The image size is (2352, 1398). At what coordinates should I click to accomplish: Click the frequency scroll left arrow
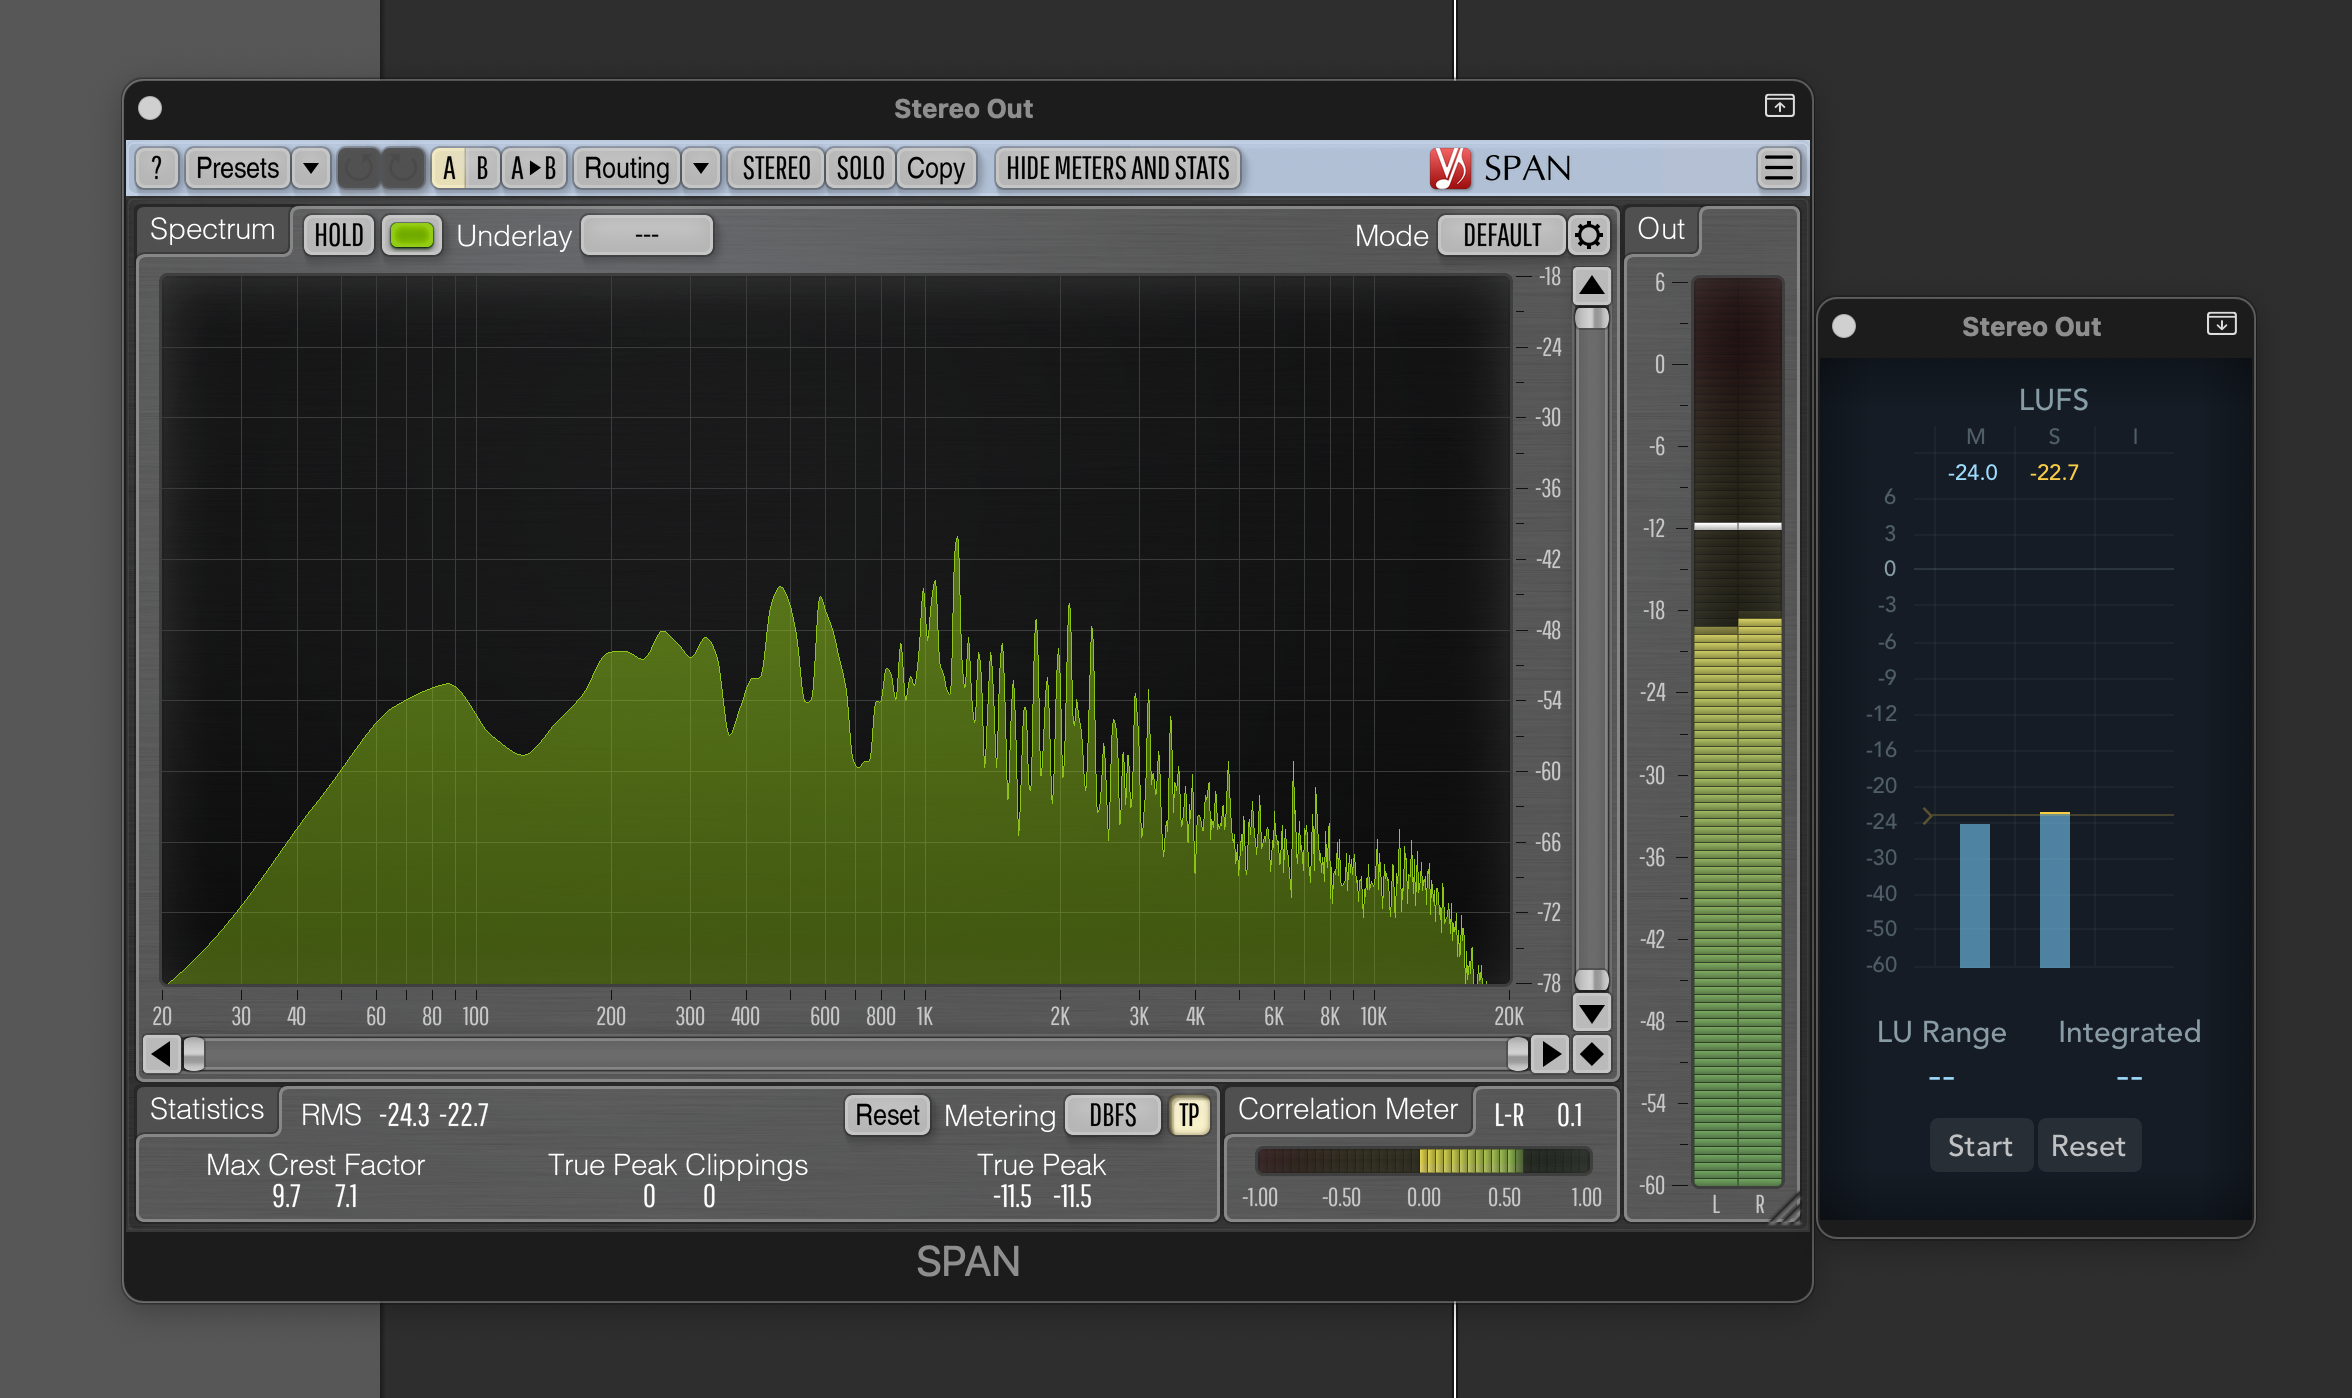point(162,1054)
